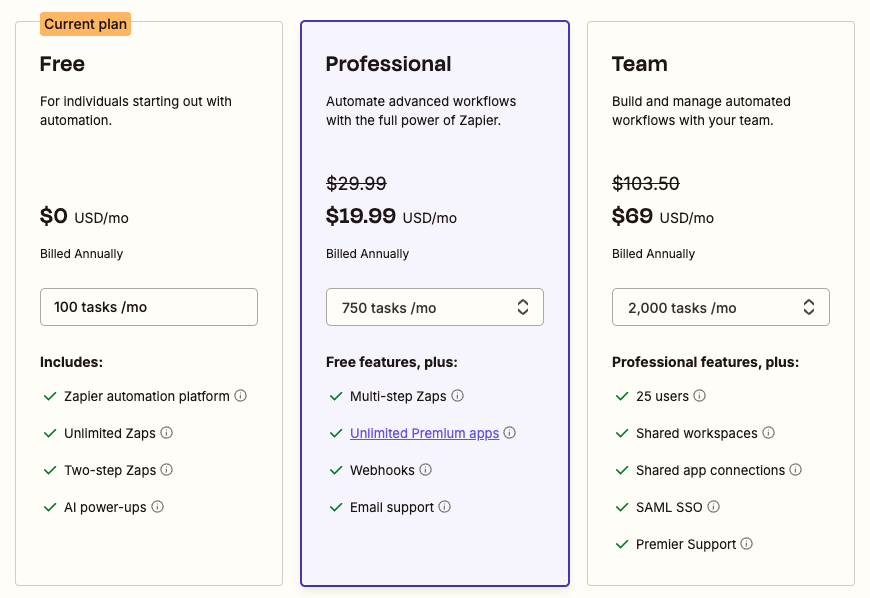Click info icon beside SAML SSO

(714, 506)
